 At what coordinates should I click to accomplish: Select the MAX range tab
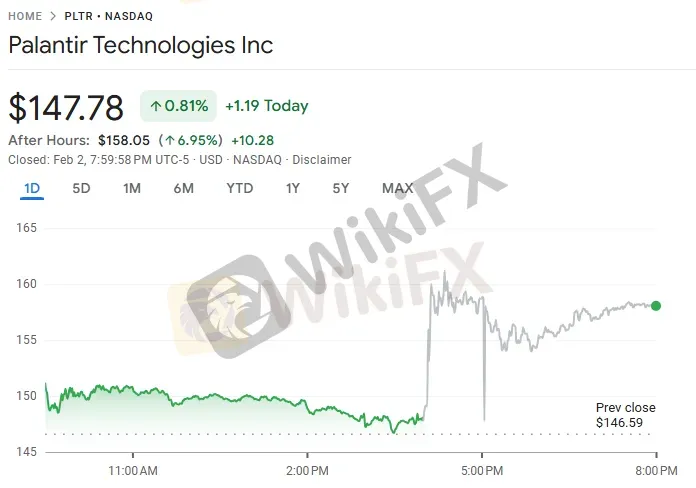click(x=397, y=188)
